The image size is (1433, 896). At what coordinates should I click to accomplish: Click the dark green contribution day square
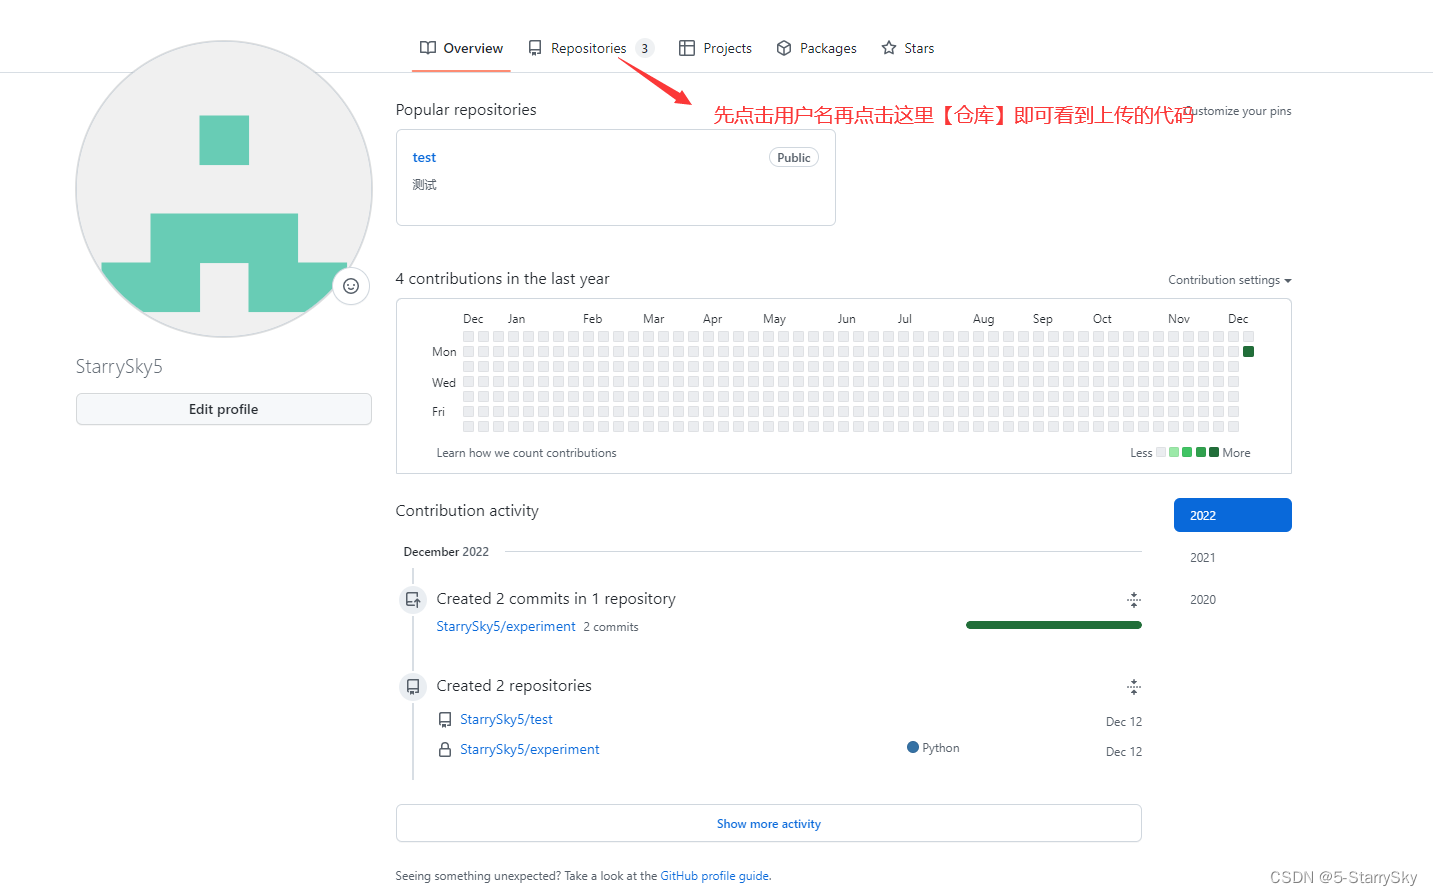click(1248, 351)
